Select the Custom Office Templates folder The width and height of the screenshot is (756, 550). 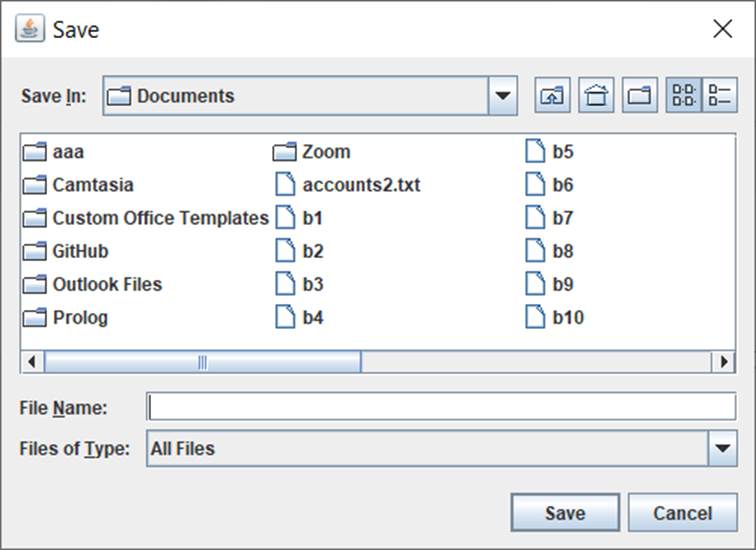[160, 218]
